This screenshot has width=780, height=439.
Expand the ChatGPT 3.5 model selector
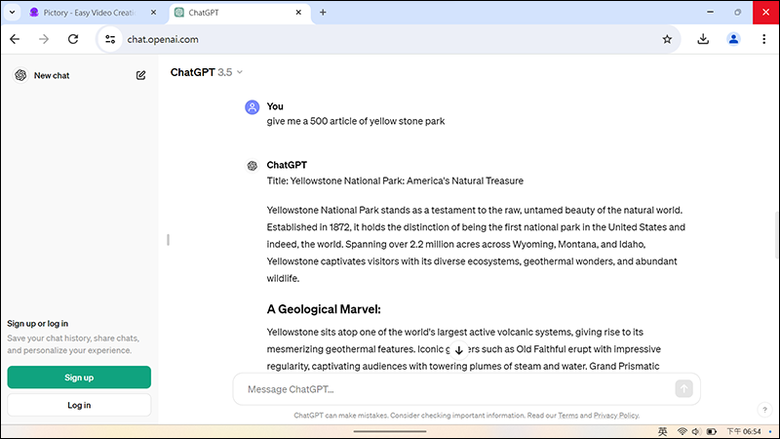point(206,73)
